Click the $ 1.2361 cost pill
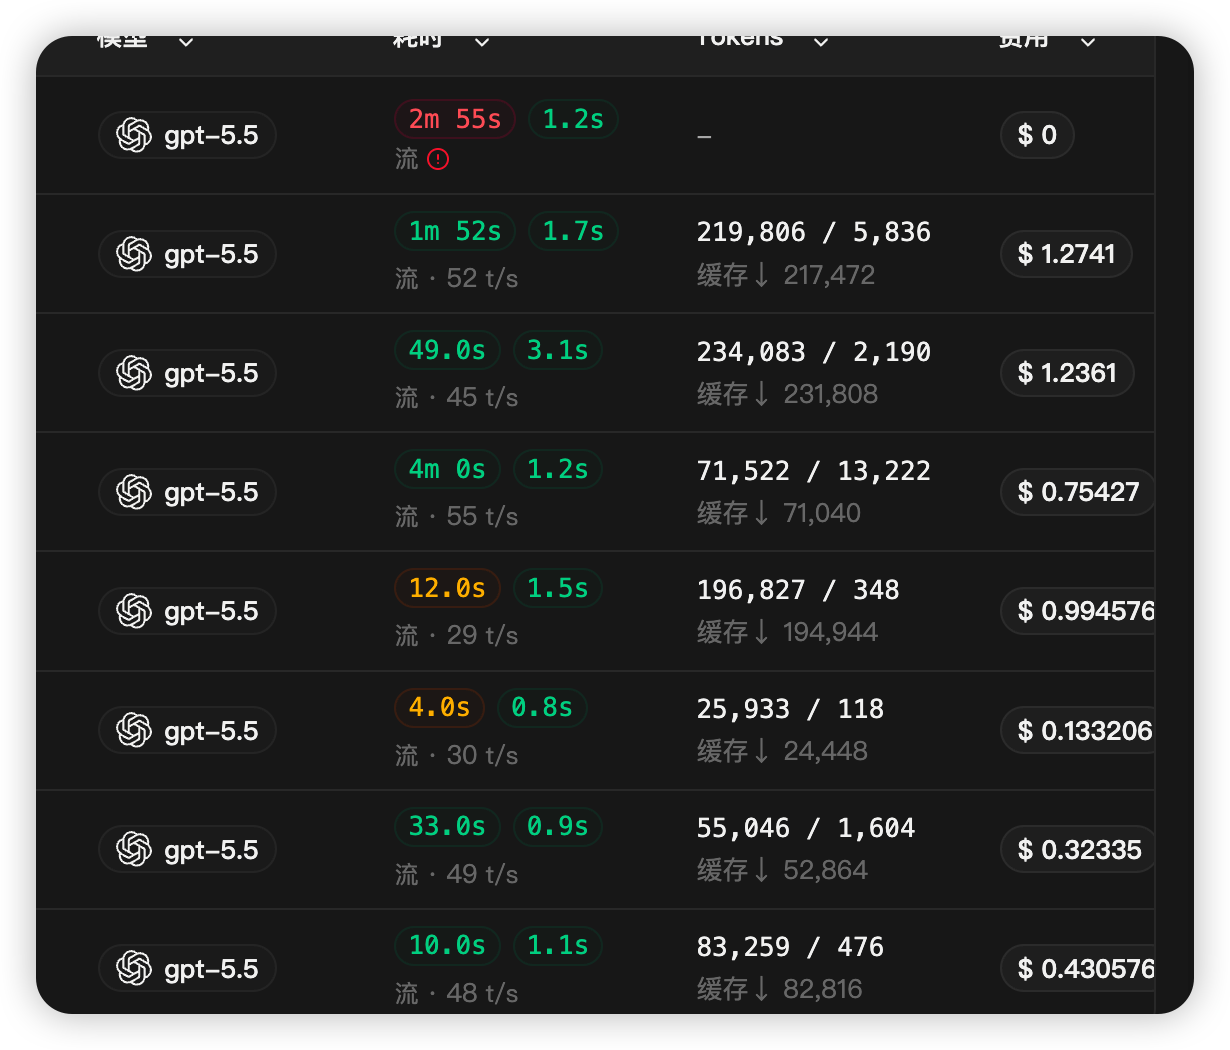This screenshot has width=1230, height=1050. 1067,373
